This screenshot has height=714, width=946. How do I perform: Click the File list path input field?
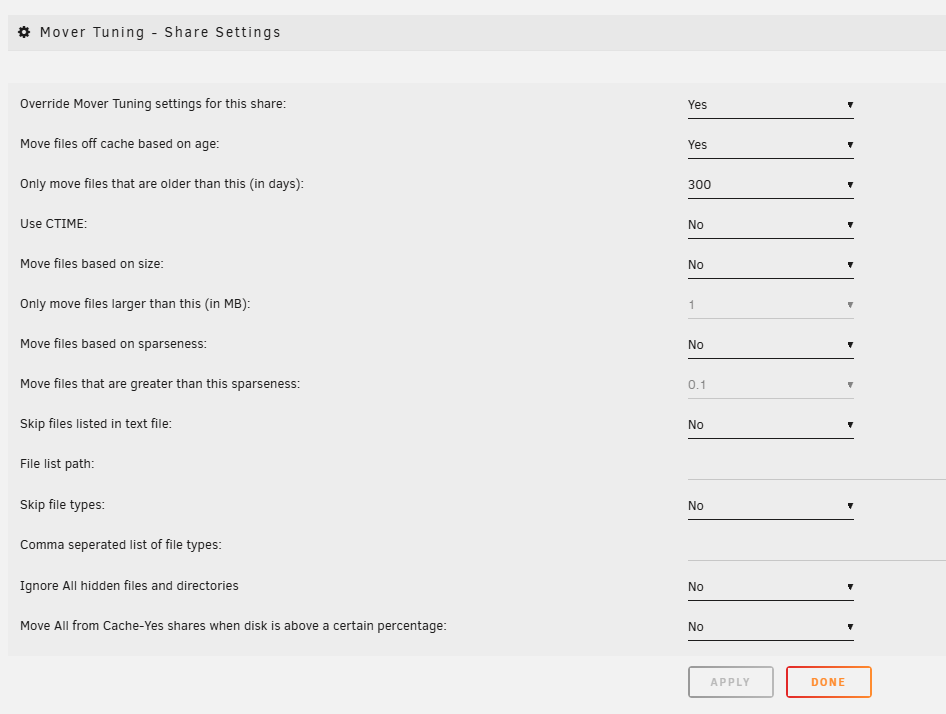[817, 466]
